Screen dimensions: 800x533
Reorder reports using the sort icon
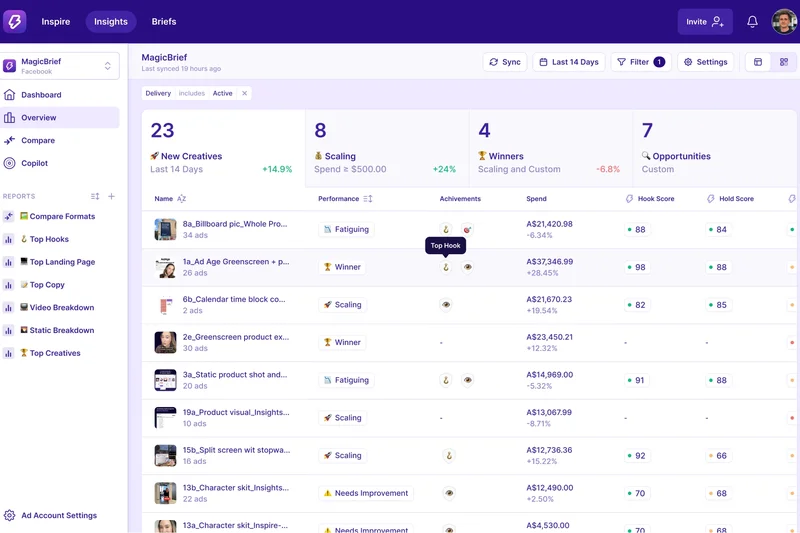(x=95, y=197)
